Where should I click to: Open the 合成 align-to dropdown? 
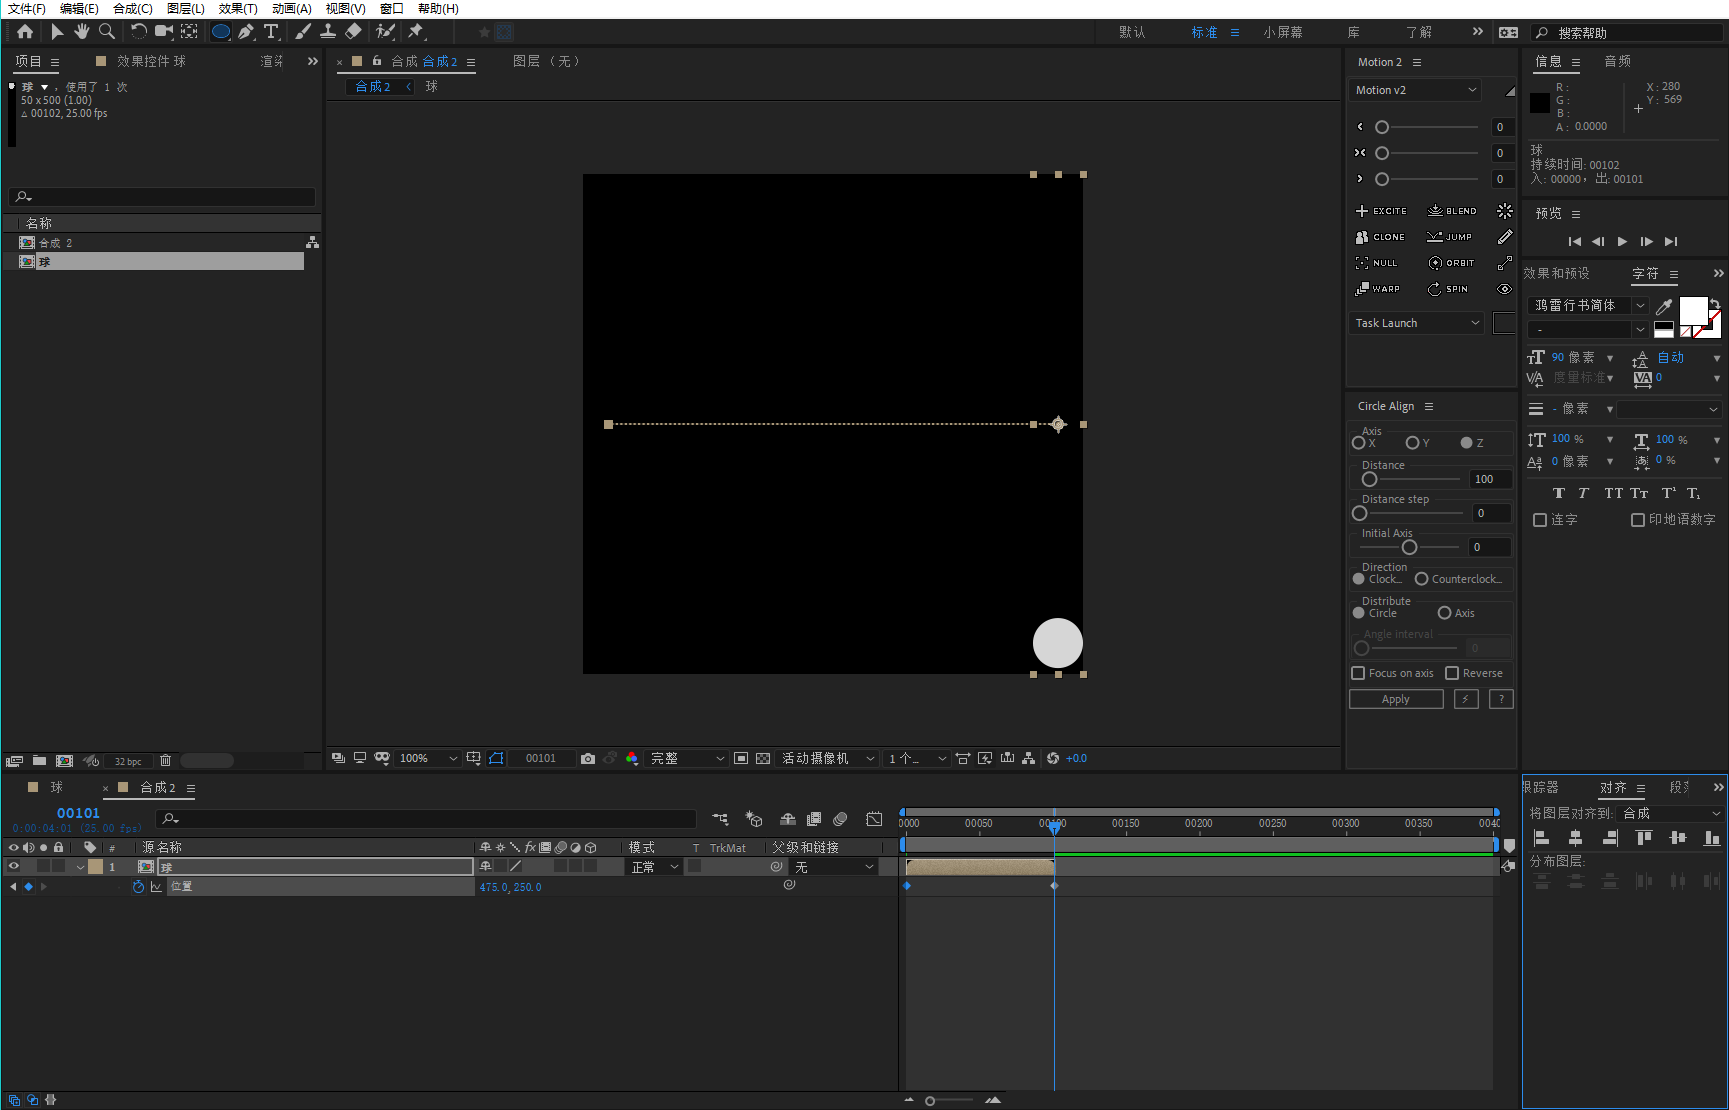pos(1671,813)
